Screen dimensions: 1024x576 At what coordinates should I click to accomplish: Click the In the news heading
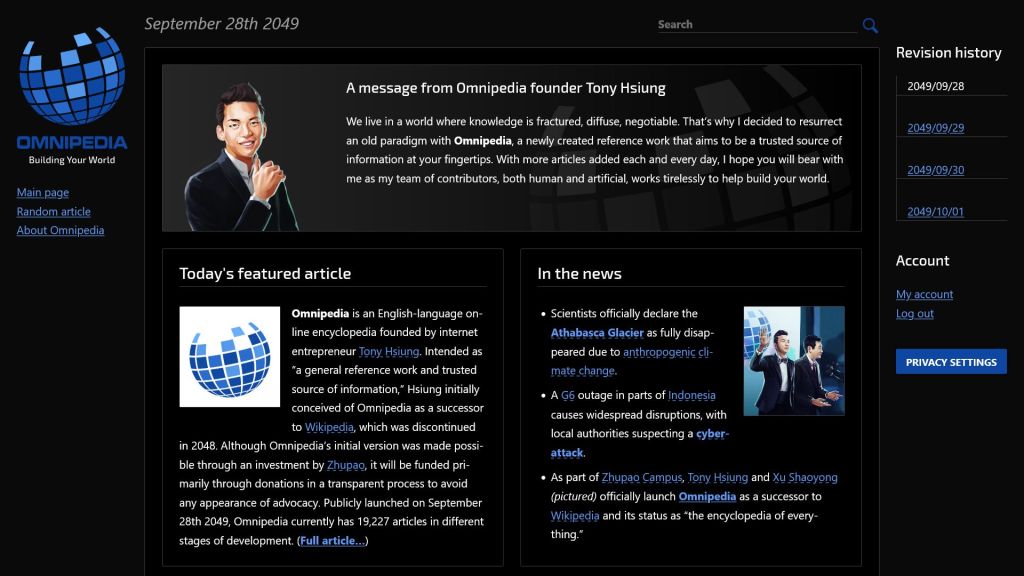[579, 274]
